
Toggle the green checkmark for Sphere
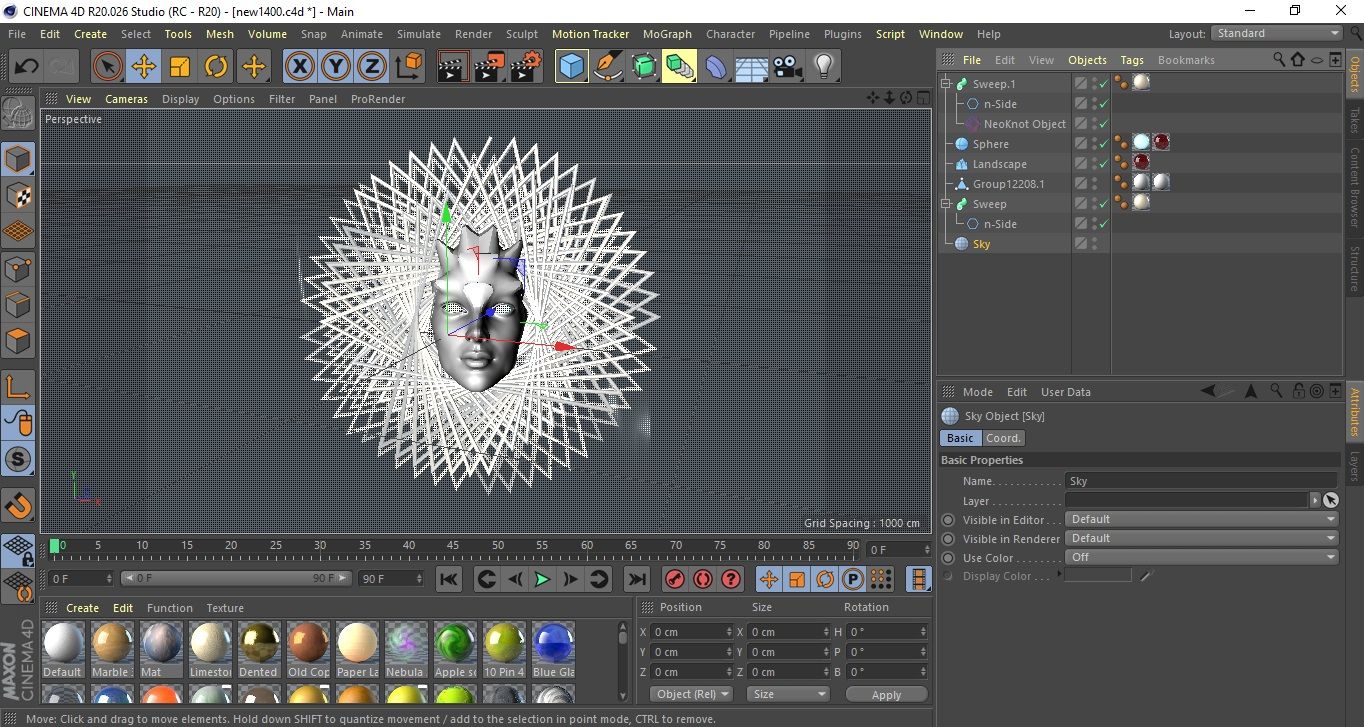tap(1104, 144)
